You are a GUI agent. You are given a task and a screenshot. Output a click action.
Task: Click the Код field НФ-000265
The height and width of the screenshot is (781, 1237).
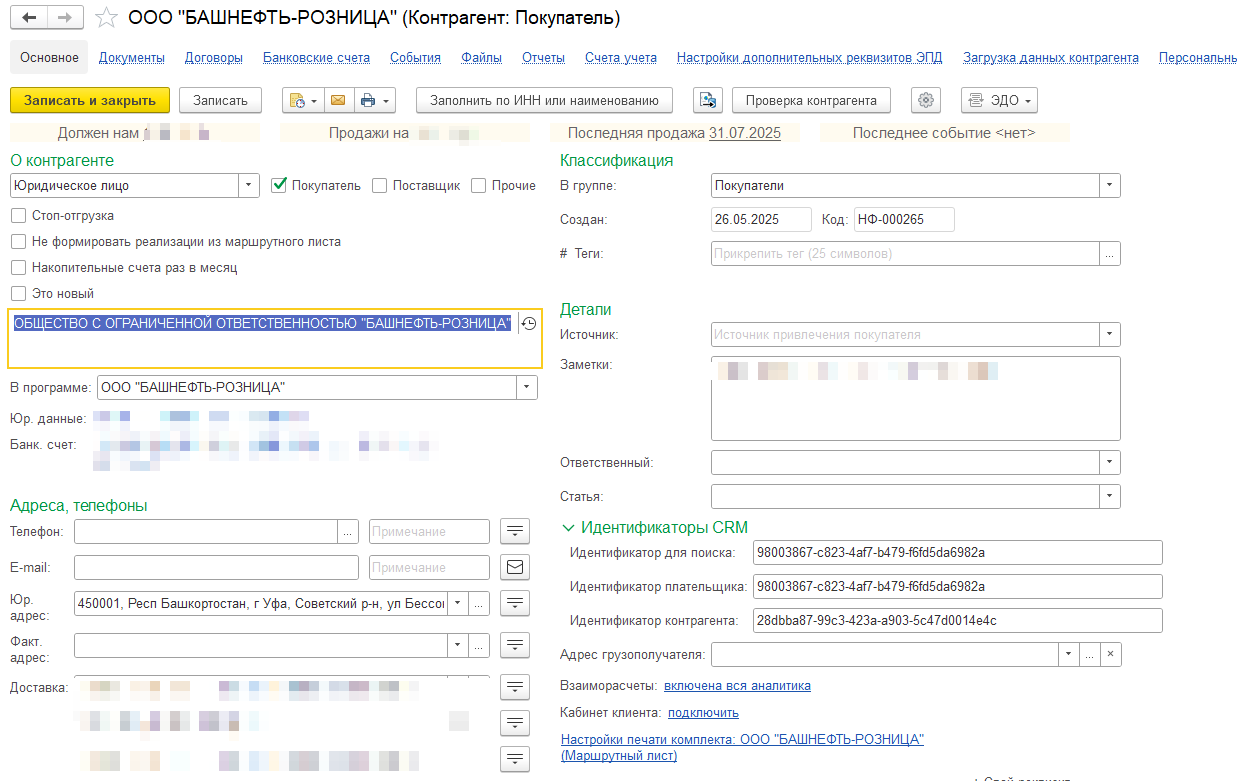point(904,219)
